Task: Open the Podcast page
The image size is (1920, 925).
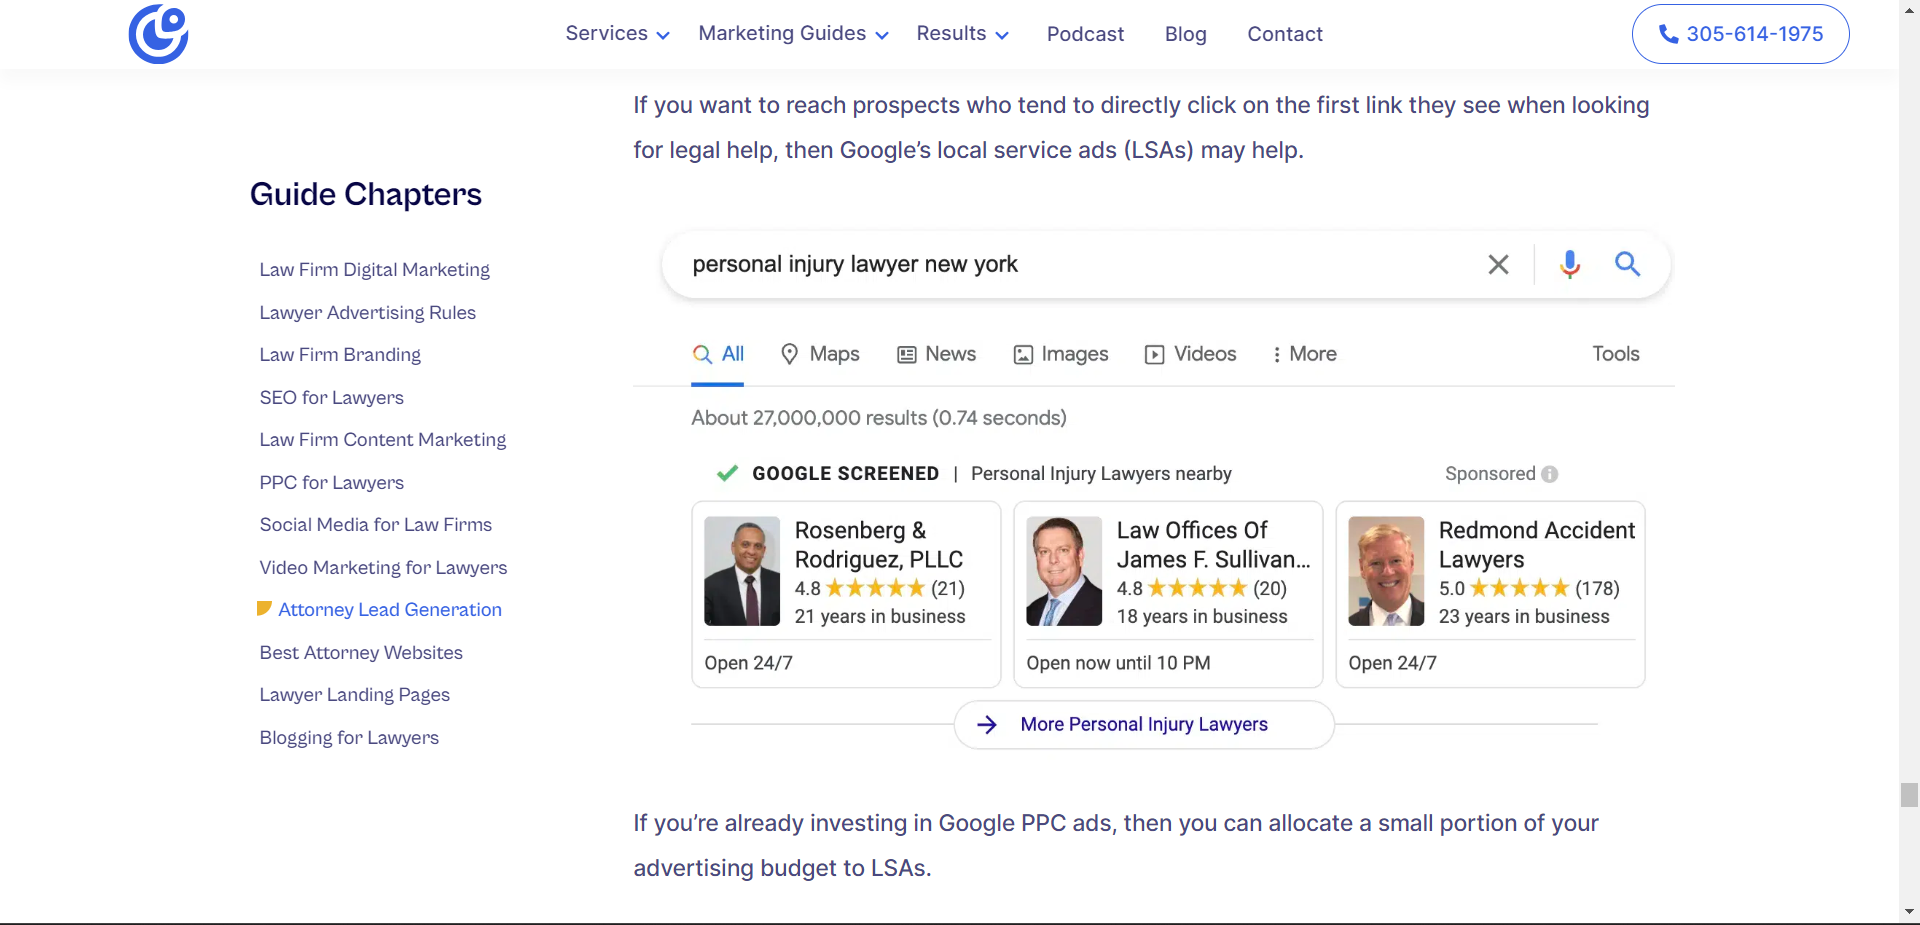Action: tap(1085, 34)
